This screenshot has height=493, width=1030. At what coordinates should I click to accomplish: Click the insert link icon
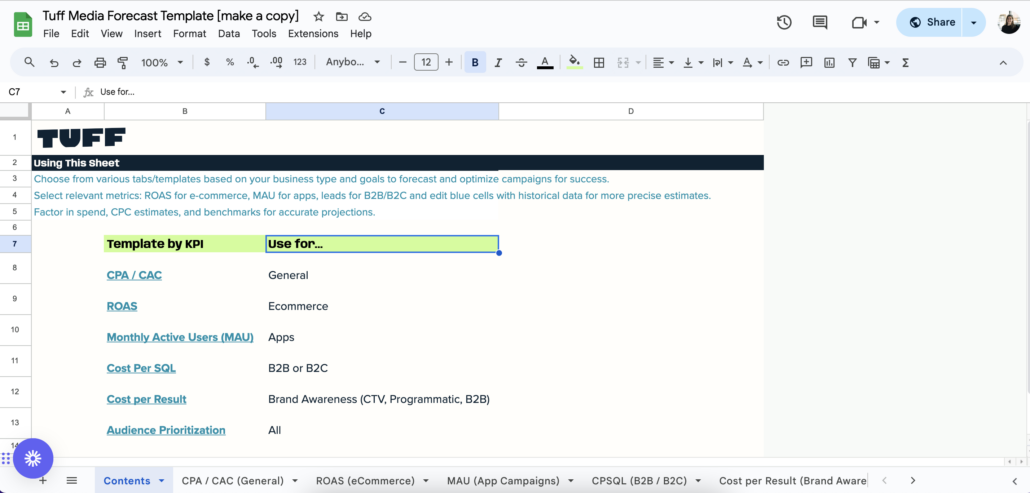[783, 62]
